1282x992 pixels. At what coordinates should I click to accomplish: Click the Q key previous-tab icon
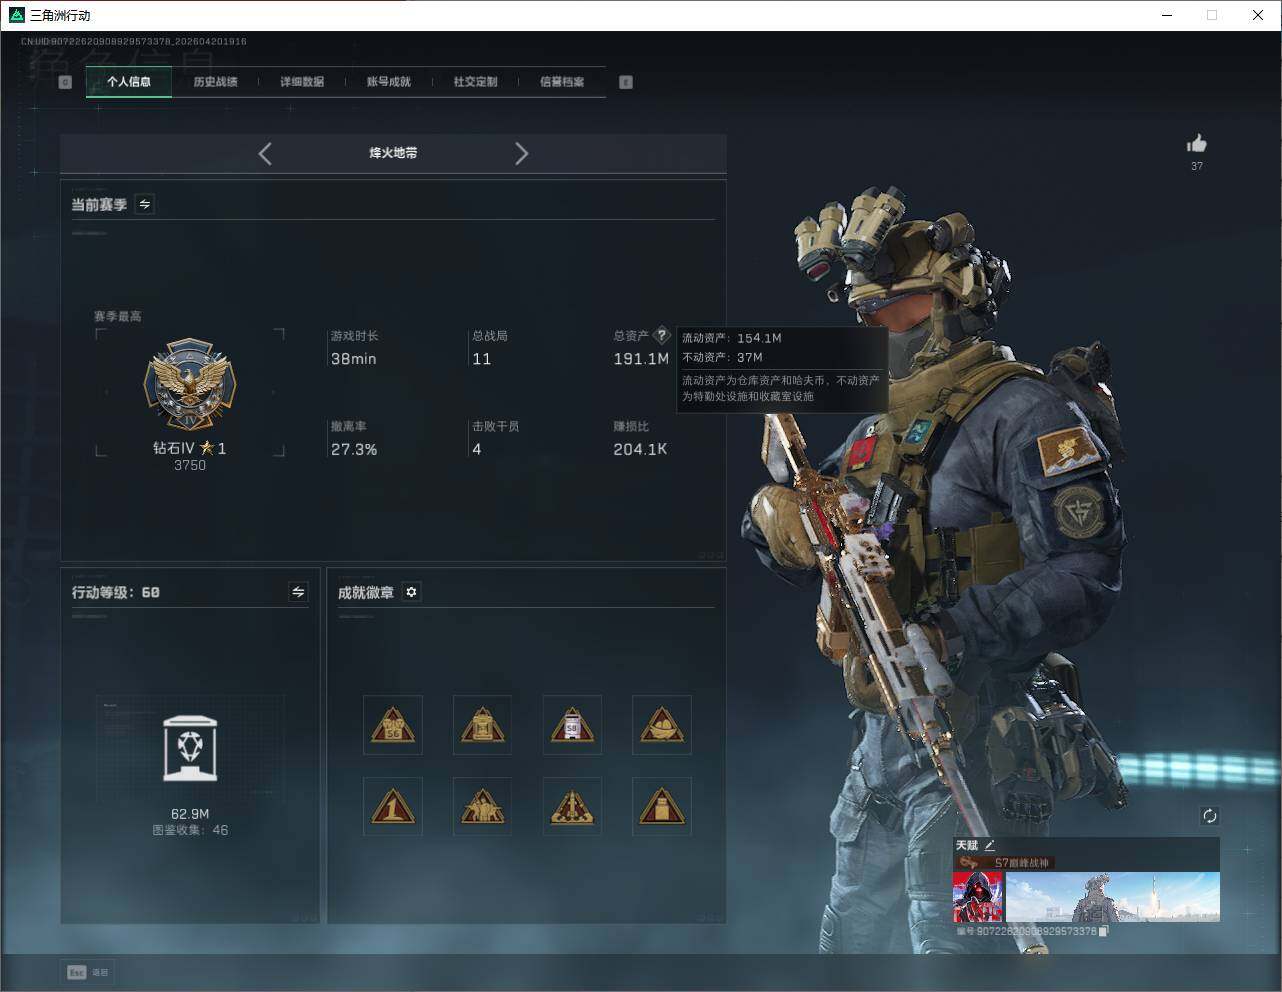(65, 82)
